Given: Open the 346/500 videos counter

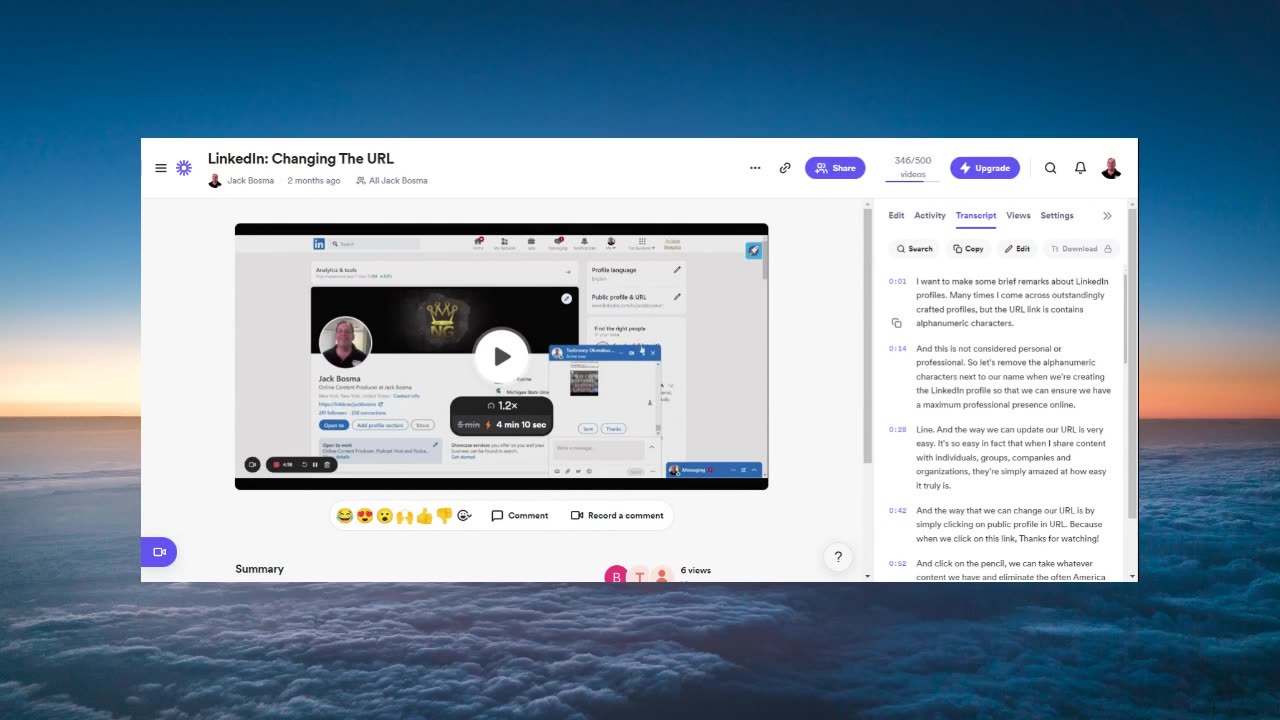Looking at the screenshot, I should coord(912,167).
